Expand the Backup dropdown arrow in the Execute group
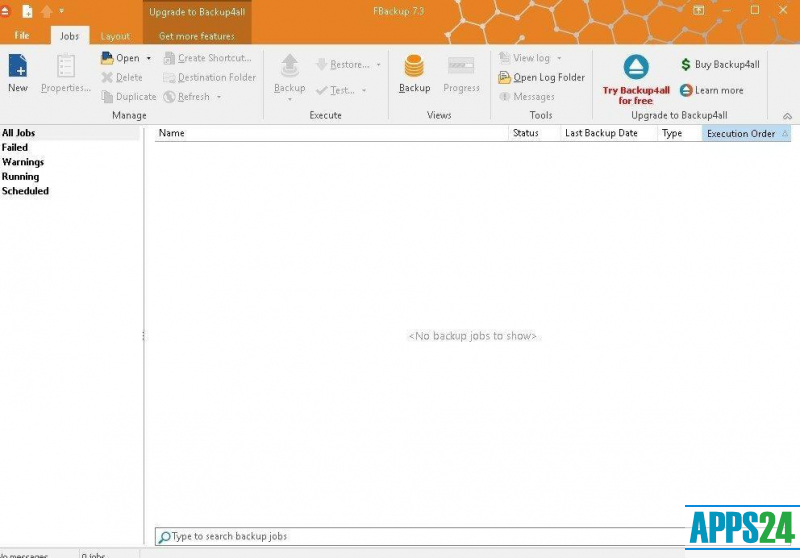This screenshot has width=800, height=558. [290, 99]
